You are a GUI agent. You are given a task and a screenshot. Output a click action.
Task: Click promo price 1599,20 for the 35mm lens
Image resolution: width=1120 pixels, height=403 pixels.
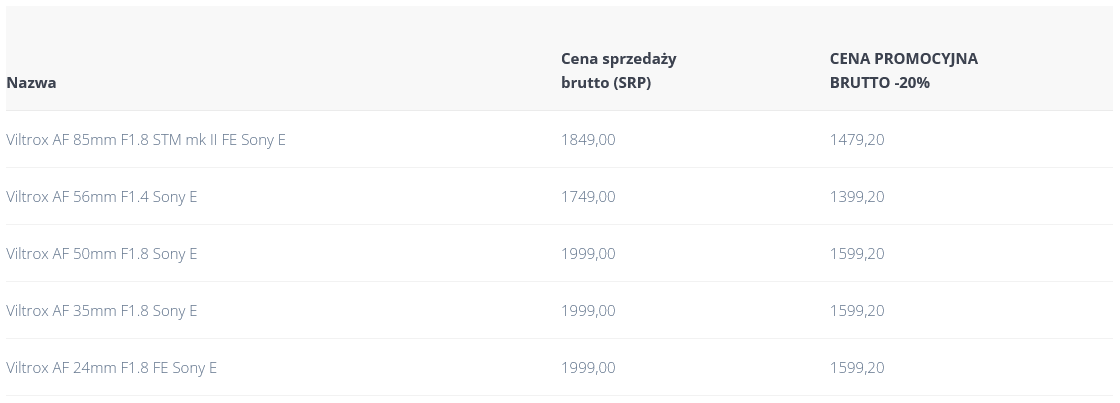(x=857, y=311)
